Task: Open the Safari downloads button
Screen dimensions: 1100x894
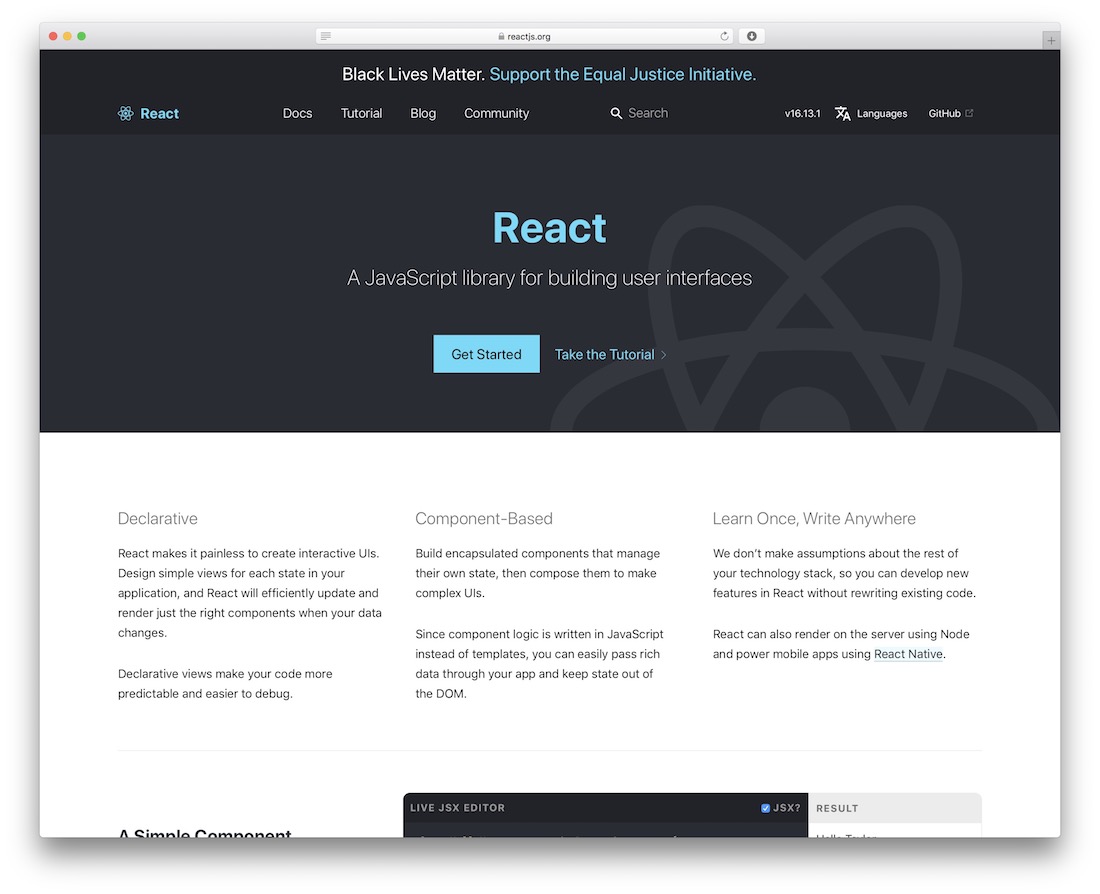Action: tap(751, 36)
